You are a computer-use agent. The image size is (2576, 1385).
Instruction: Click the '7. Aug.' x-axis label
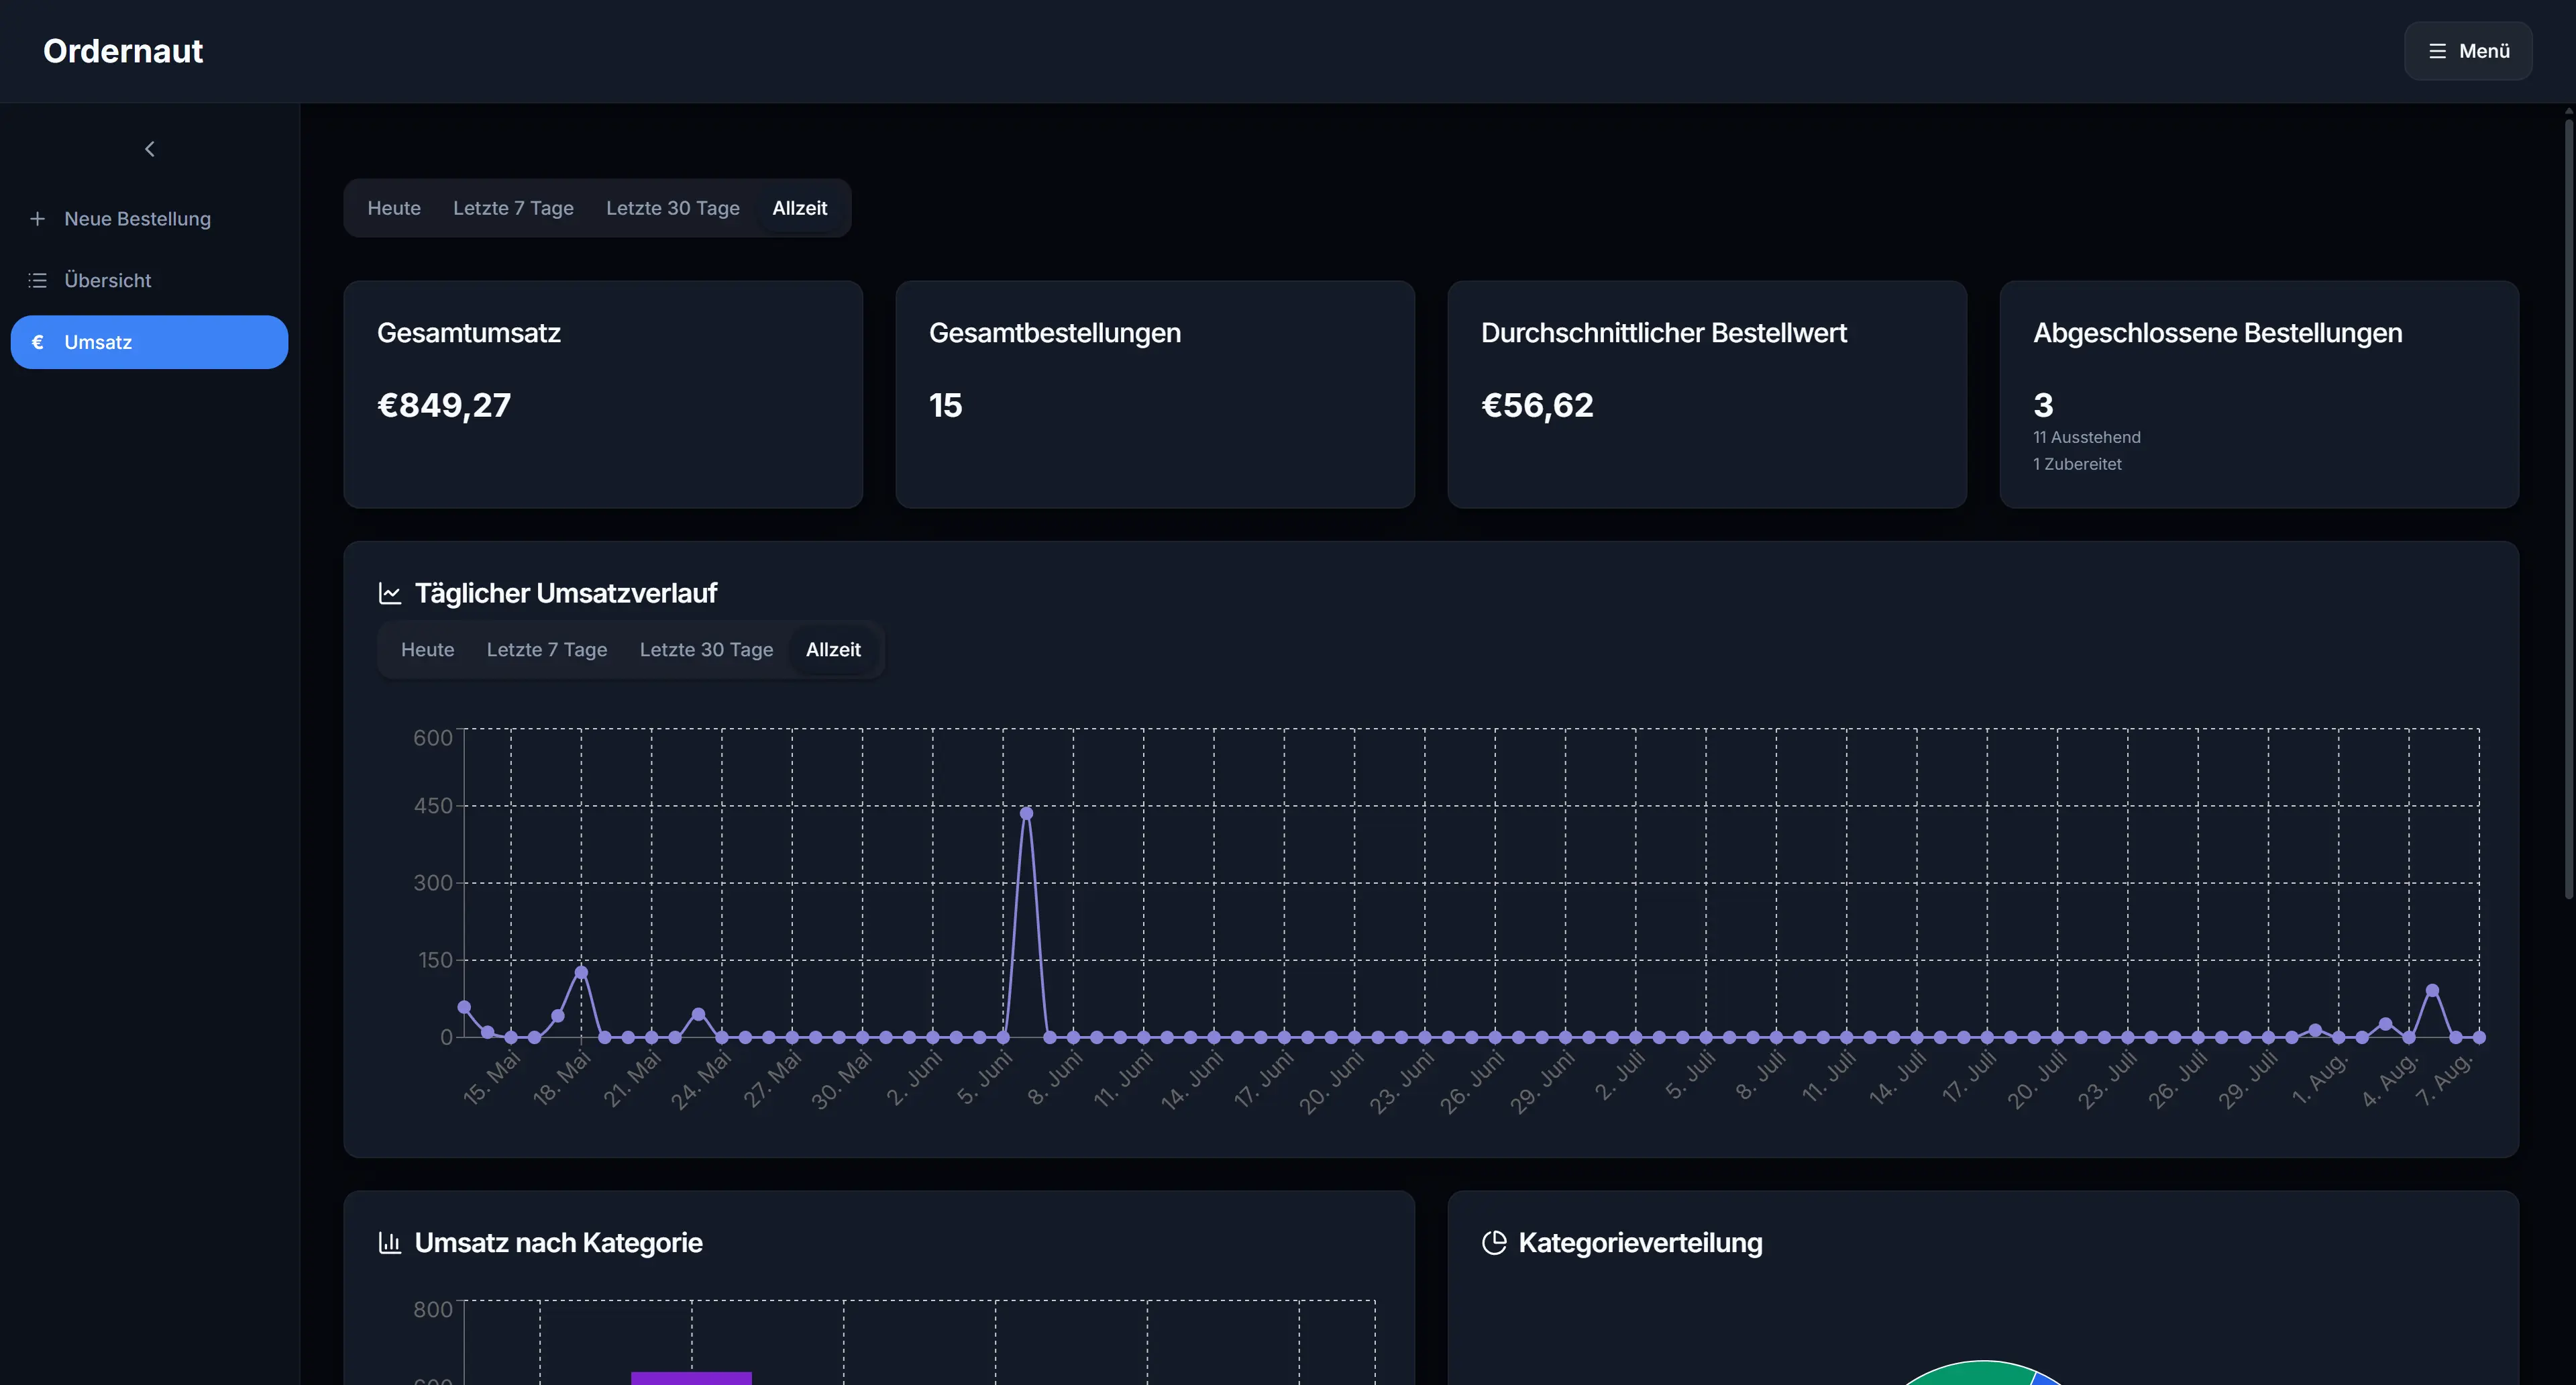pos(2445,1078)
